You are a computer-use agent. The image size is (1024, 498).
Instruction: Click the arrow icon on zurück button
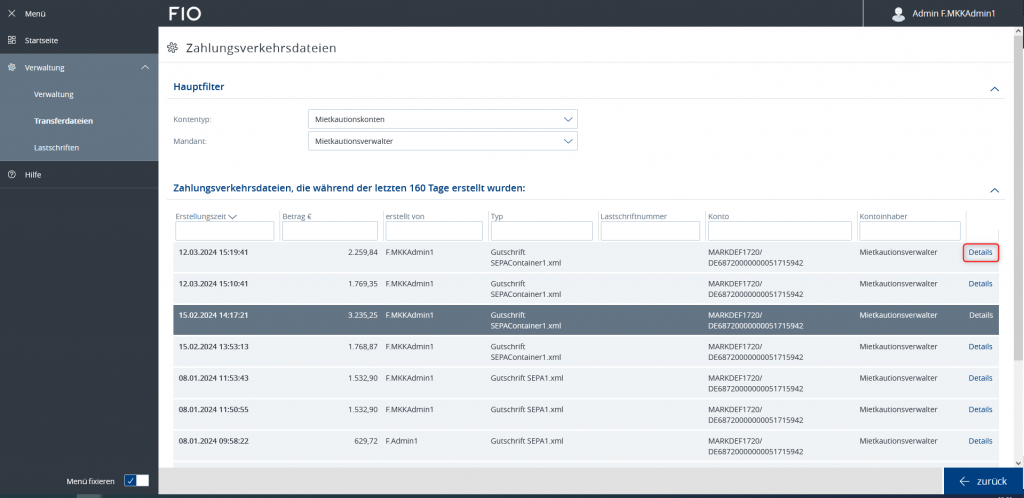click(x=964, y=481)
